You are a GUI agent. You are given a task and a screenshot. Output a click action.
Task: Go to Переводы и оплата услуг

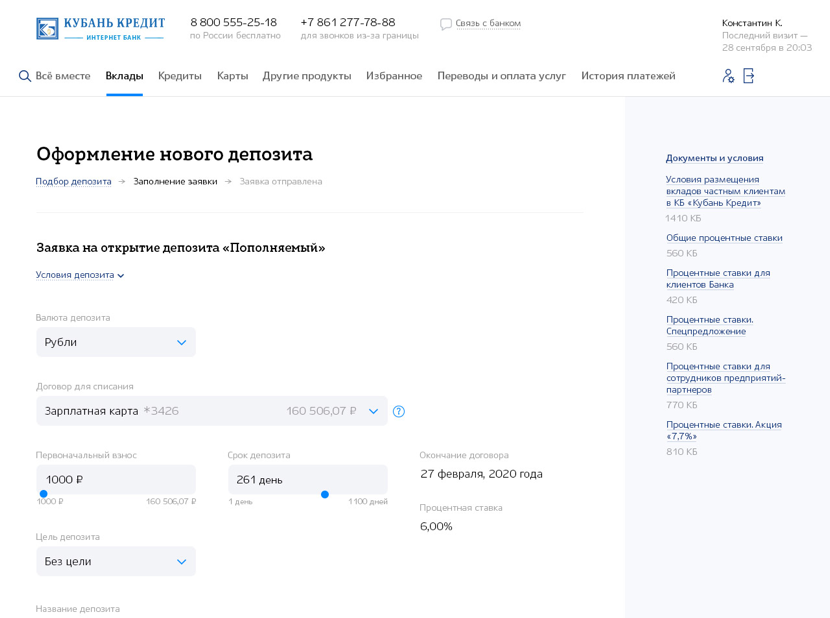501,76
